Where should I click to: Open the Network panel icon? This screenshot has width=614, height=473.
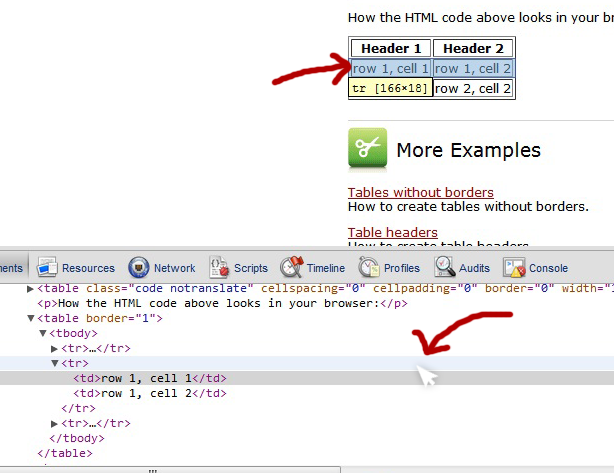click(139, 267)
